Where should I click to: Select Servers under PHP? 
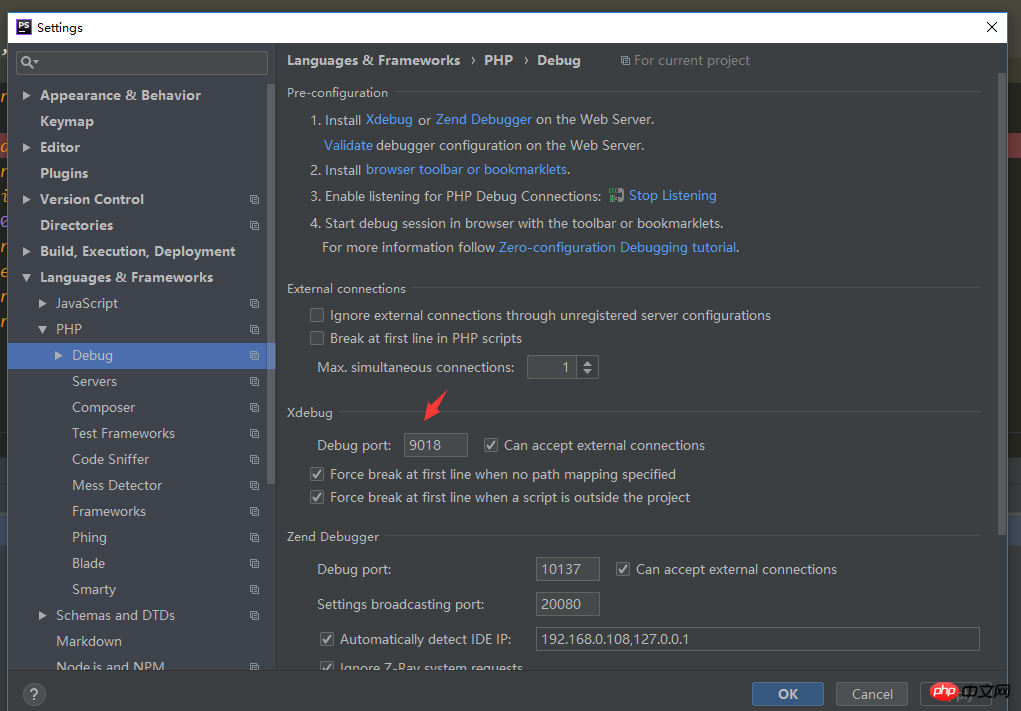(94, 382)
